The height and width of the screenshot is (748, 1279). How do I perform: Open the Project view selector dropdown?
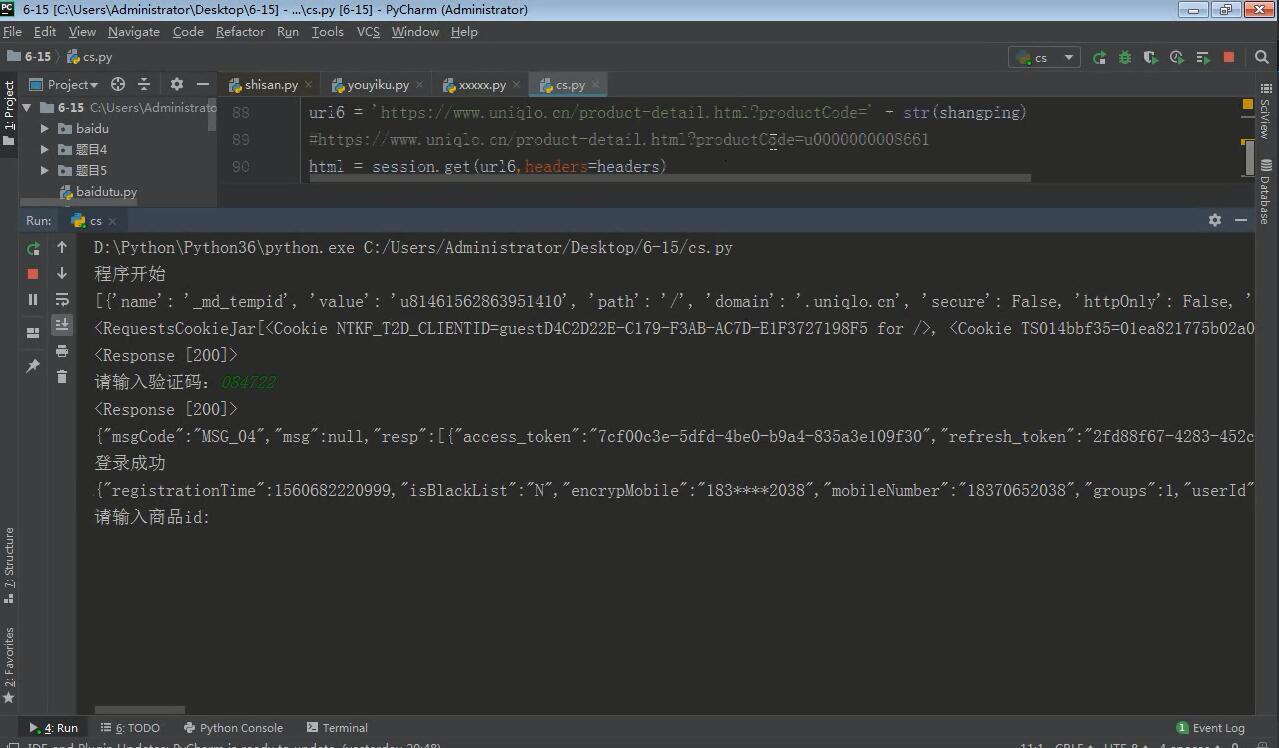[x=64, y=84]
